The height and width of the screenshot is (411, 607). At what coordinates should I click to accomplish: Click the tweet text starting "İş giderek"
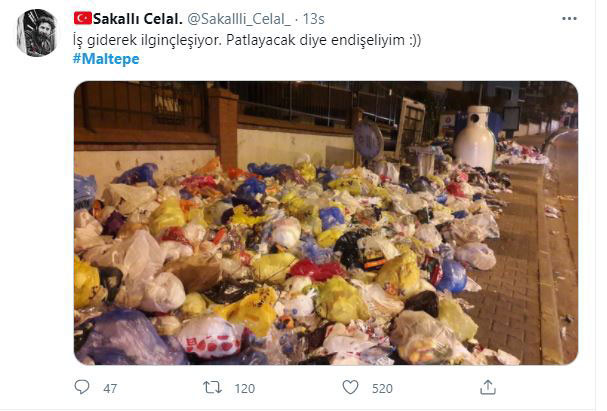point(247,40)
